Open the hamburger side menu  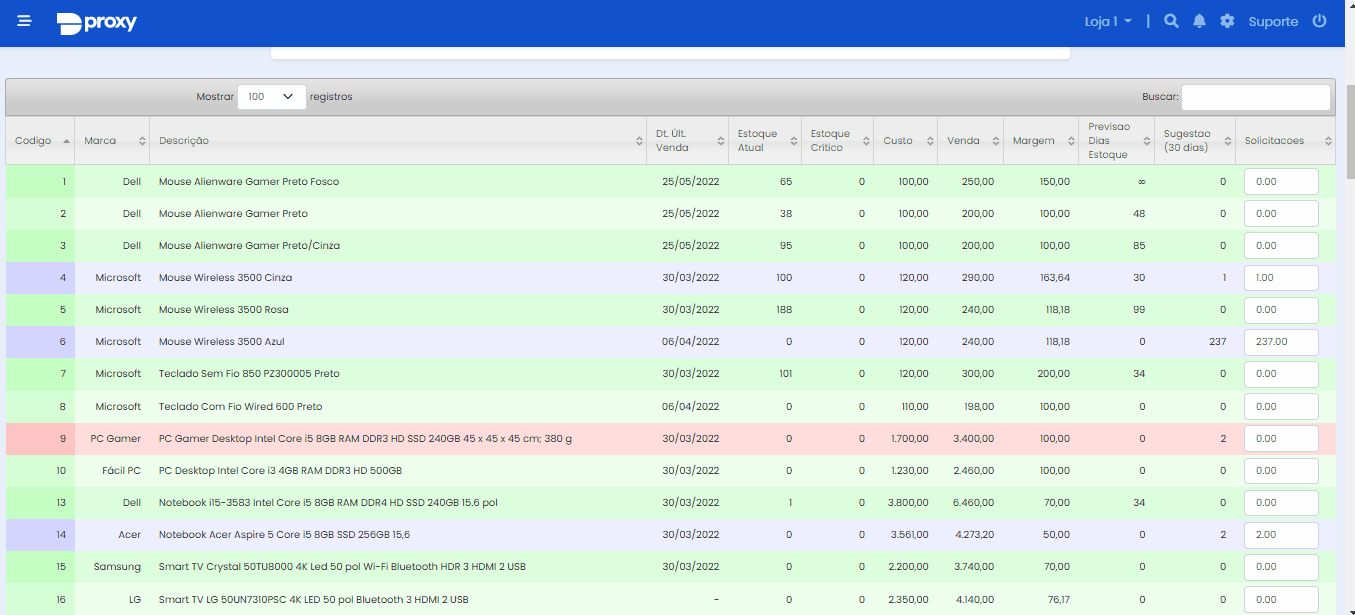tap(24, 21)
